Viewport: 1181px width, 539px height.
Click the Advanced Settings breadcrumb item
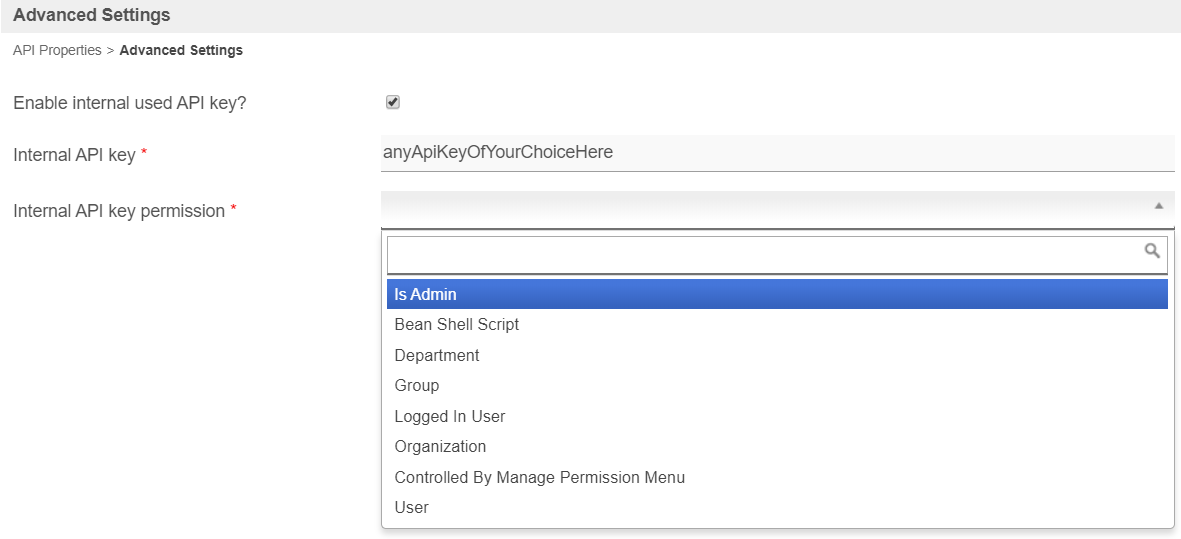coord(181,50)
